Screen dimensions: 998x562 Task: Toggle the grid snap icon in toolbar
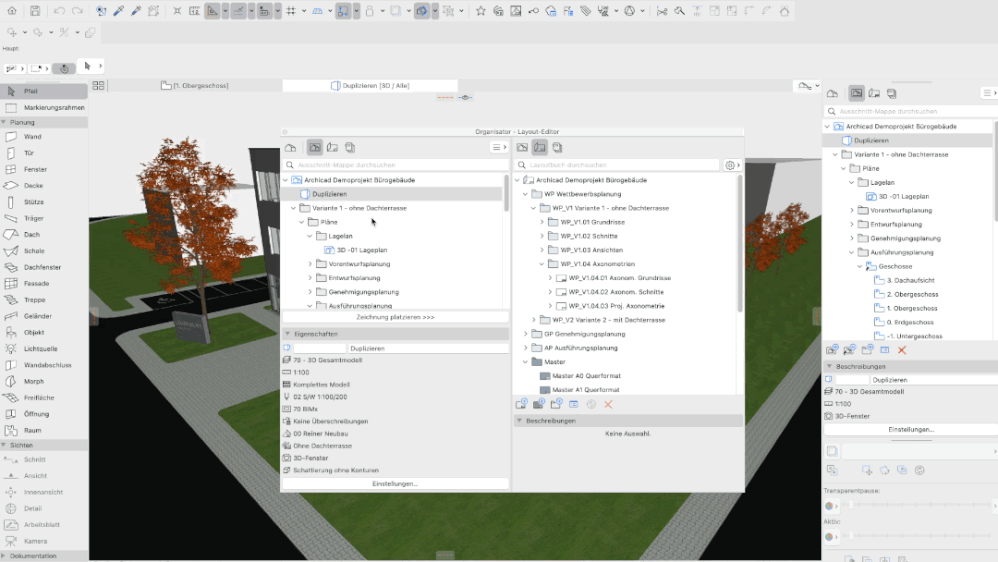point(291,11)
